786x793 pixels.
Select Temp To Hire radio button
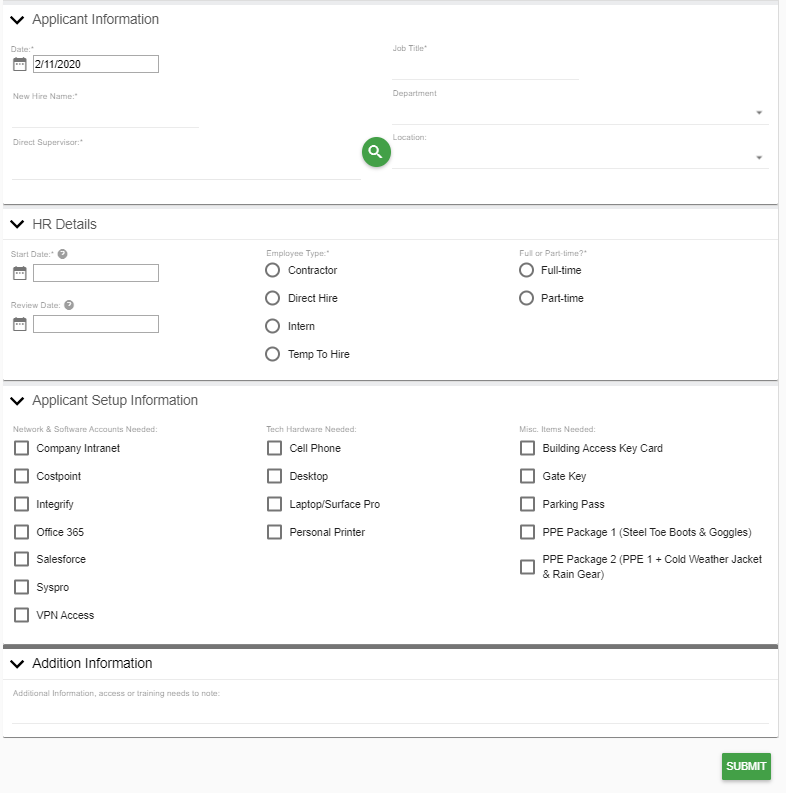pyautogui.click(x=272, y=354)
